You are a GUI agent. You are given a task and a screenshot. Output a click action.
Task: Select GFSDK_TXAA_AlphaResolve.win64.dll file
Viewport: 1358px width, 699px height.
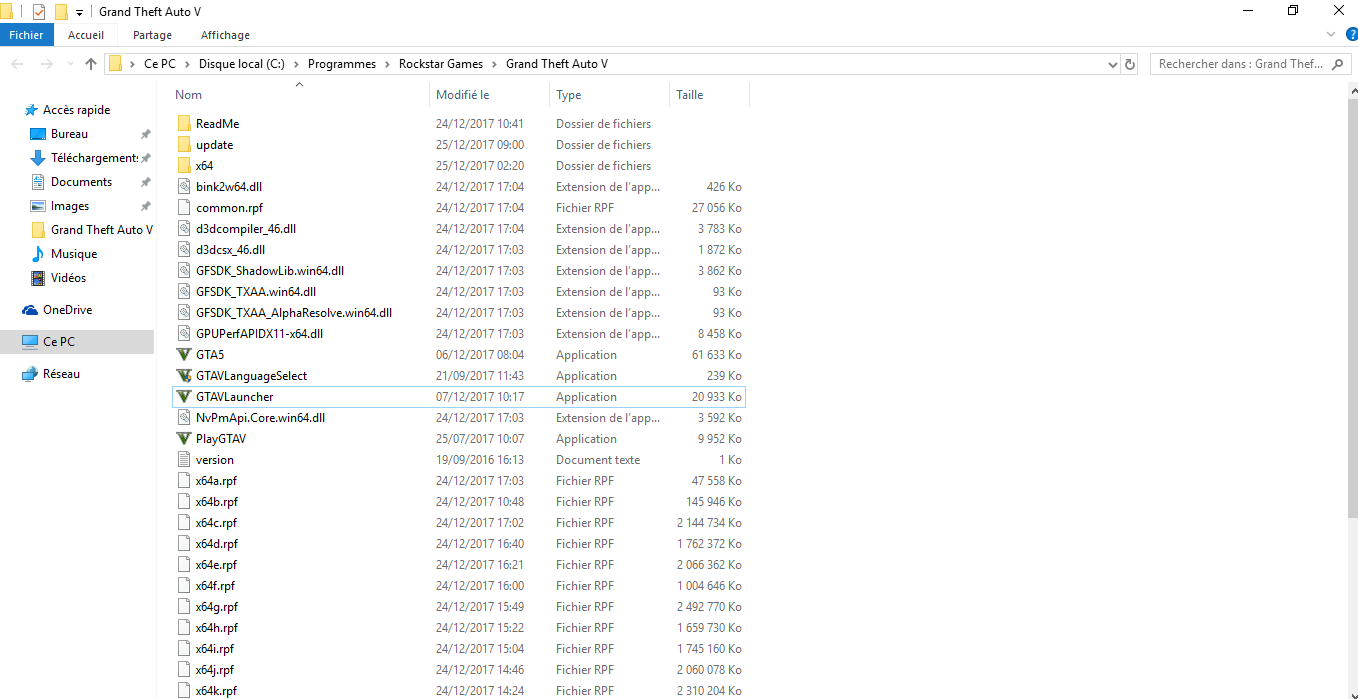pos(294,313)
